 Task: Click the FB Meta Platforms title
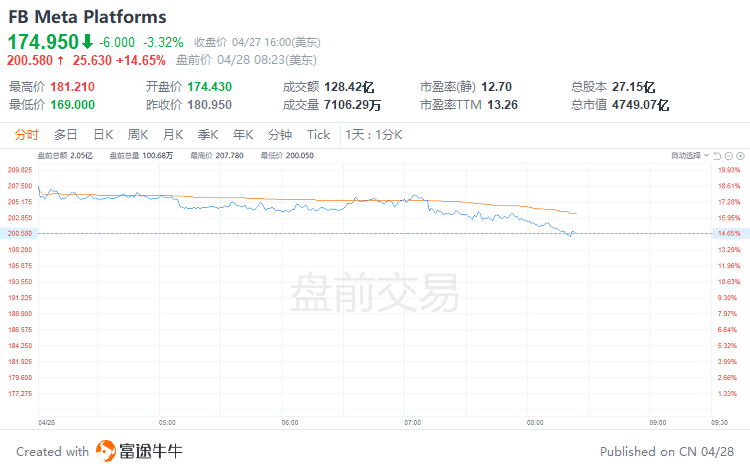87,17
